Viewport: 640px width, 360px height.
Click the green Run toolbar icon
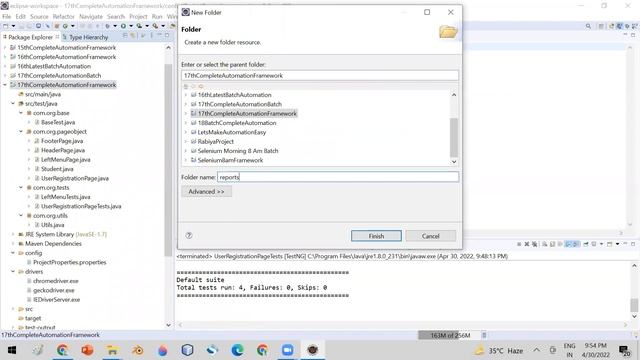(x=123, y=26)
